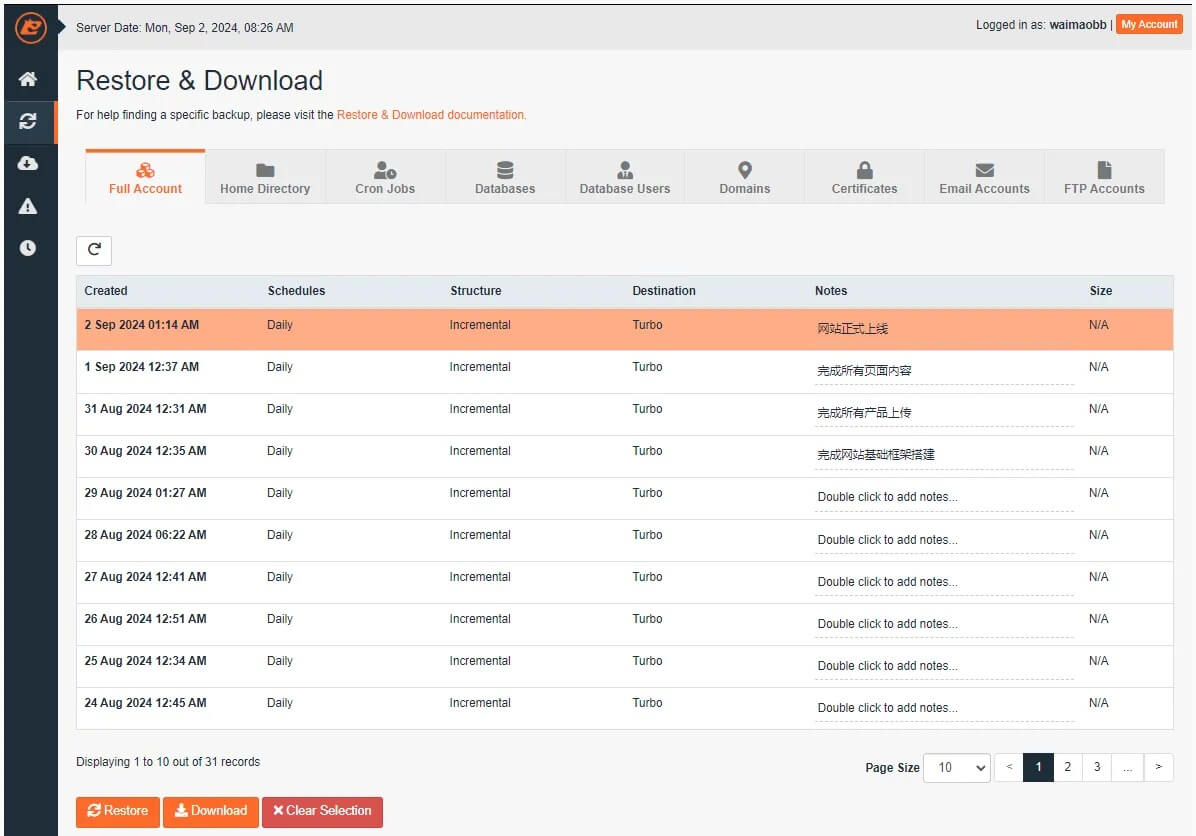Jump to page 2 of records
This screenshot has width=1196, height=836.
[1067, 767]
